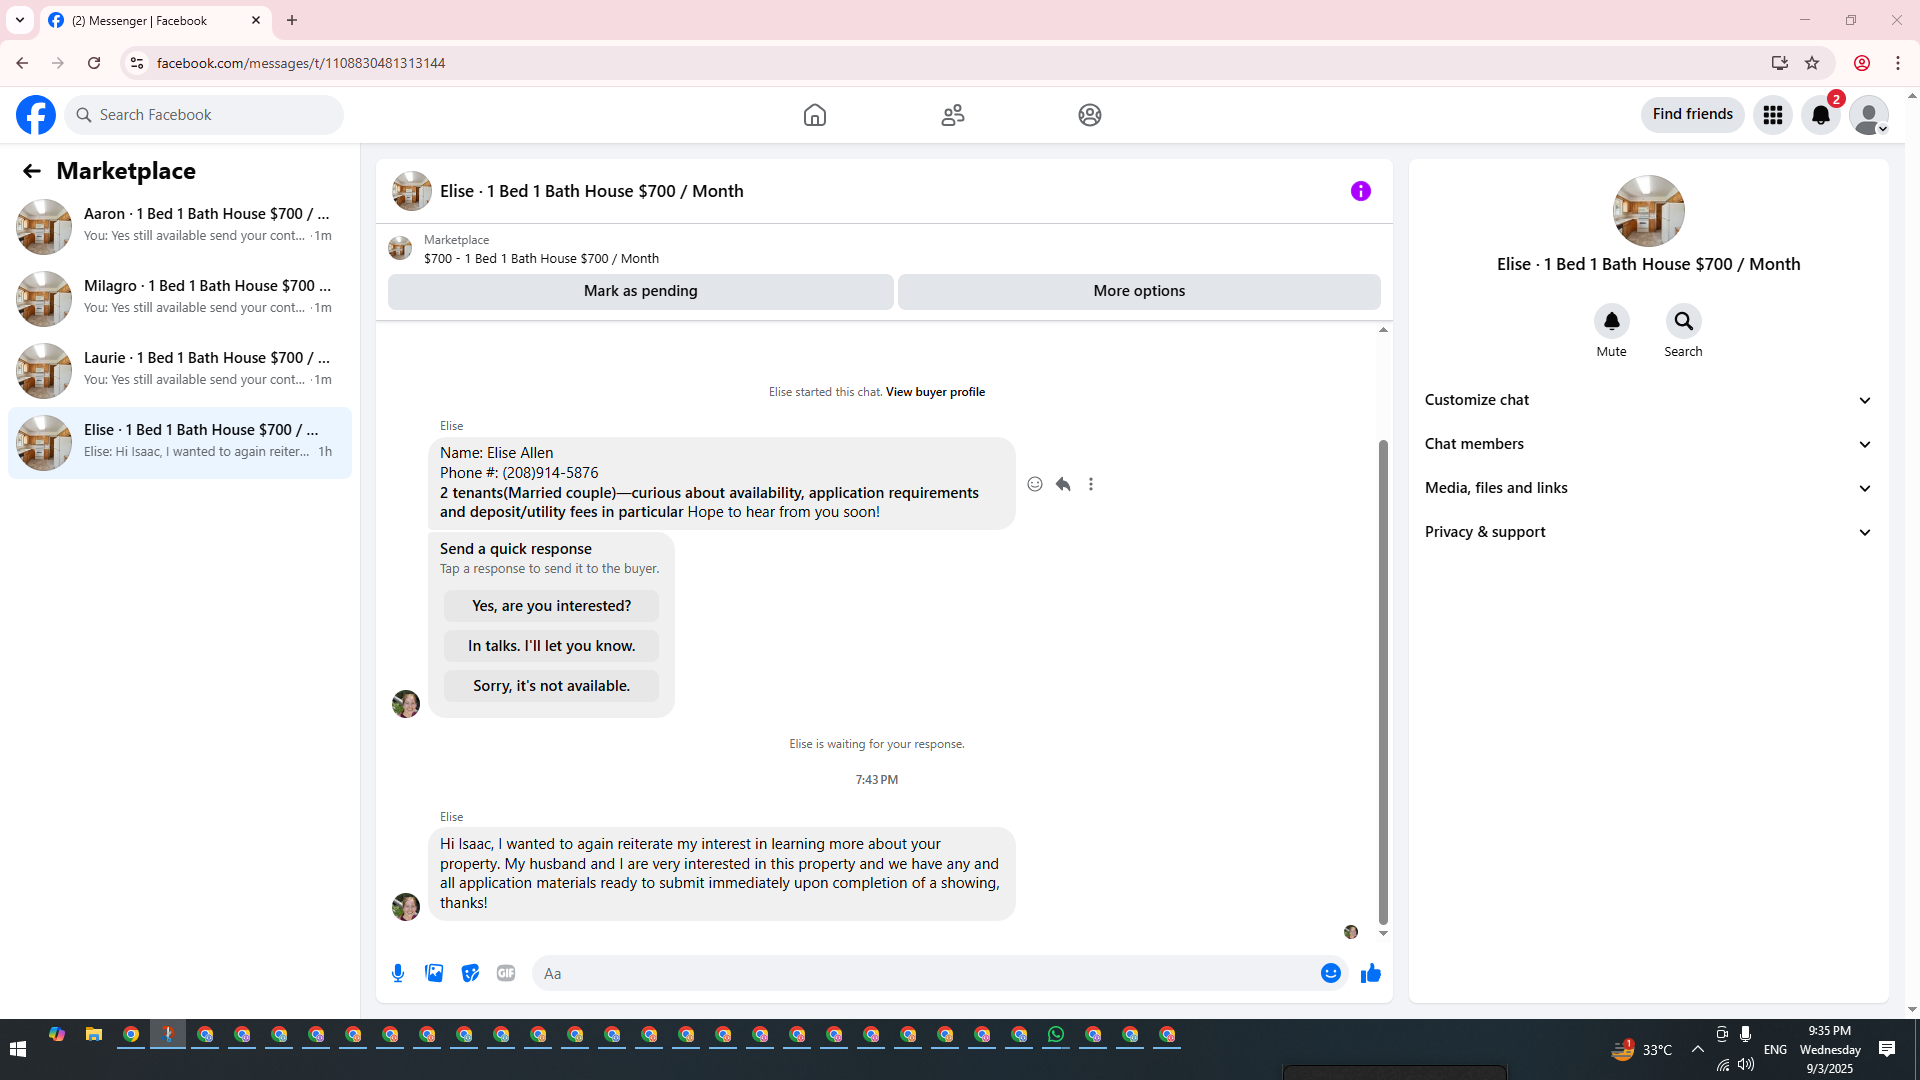
Task: Send "Sorry, it's not available." response
Action: click(x=551, y=686)
